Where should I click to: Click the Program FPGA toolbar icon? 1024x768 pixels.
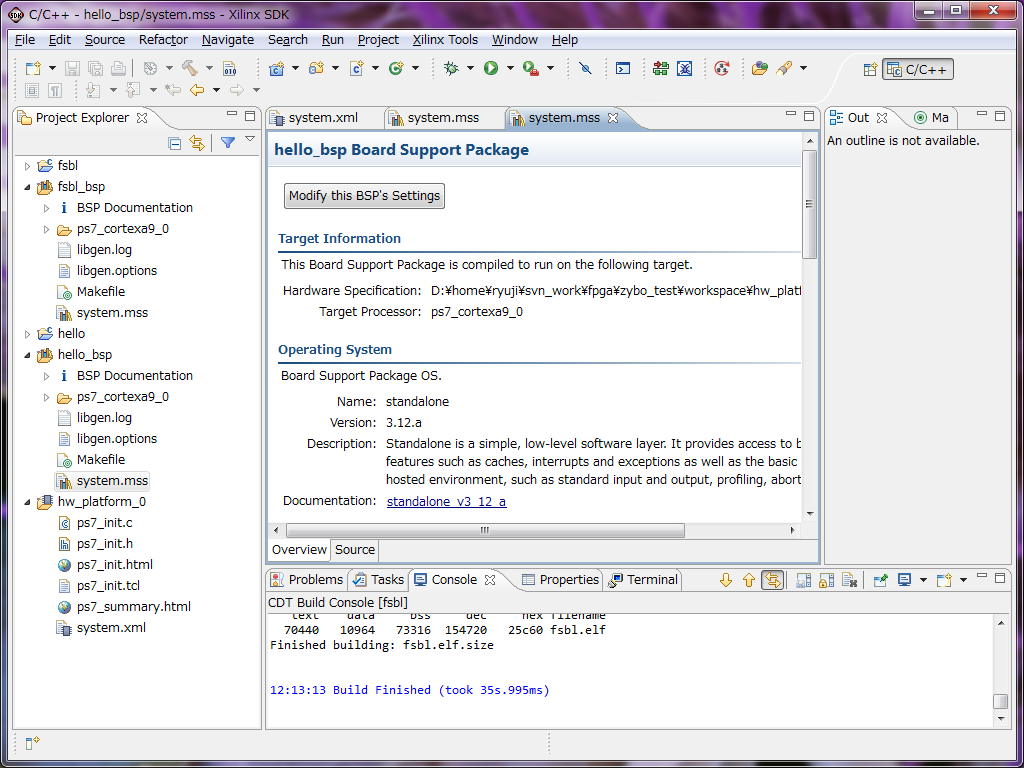661,68
